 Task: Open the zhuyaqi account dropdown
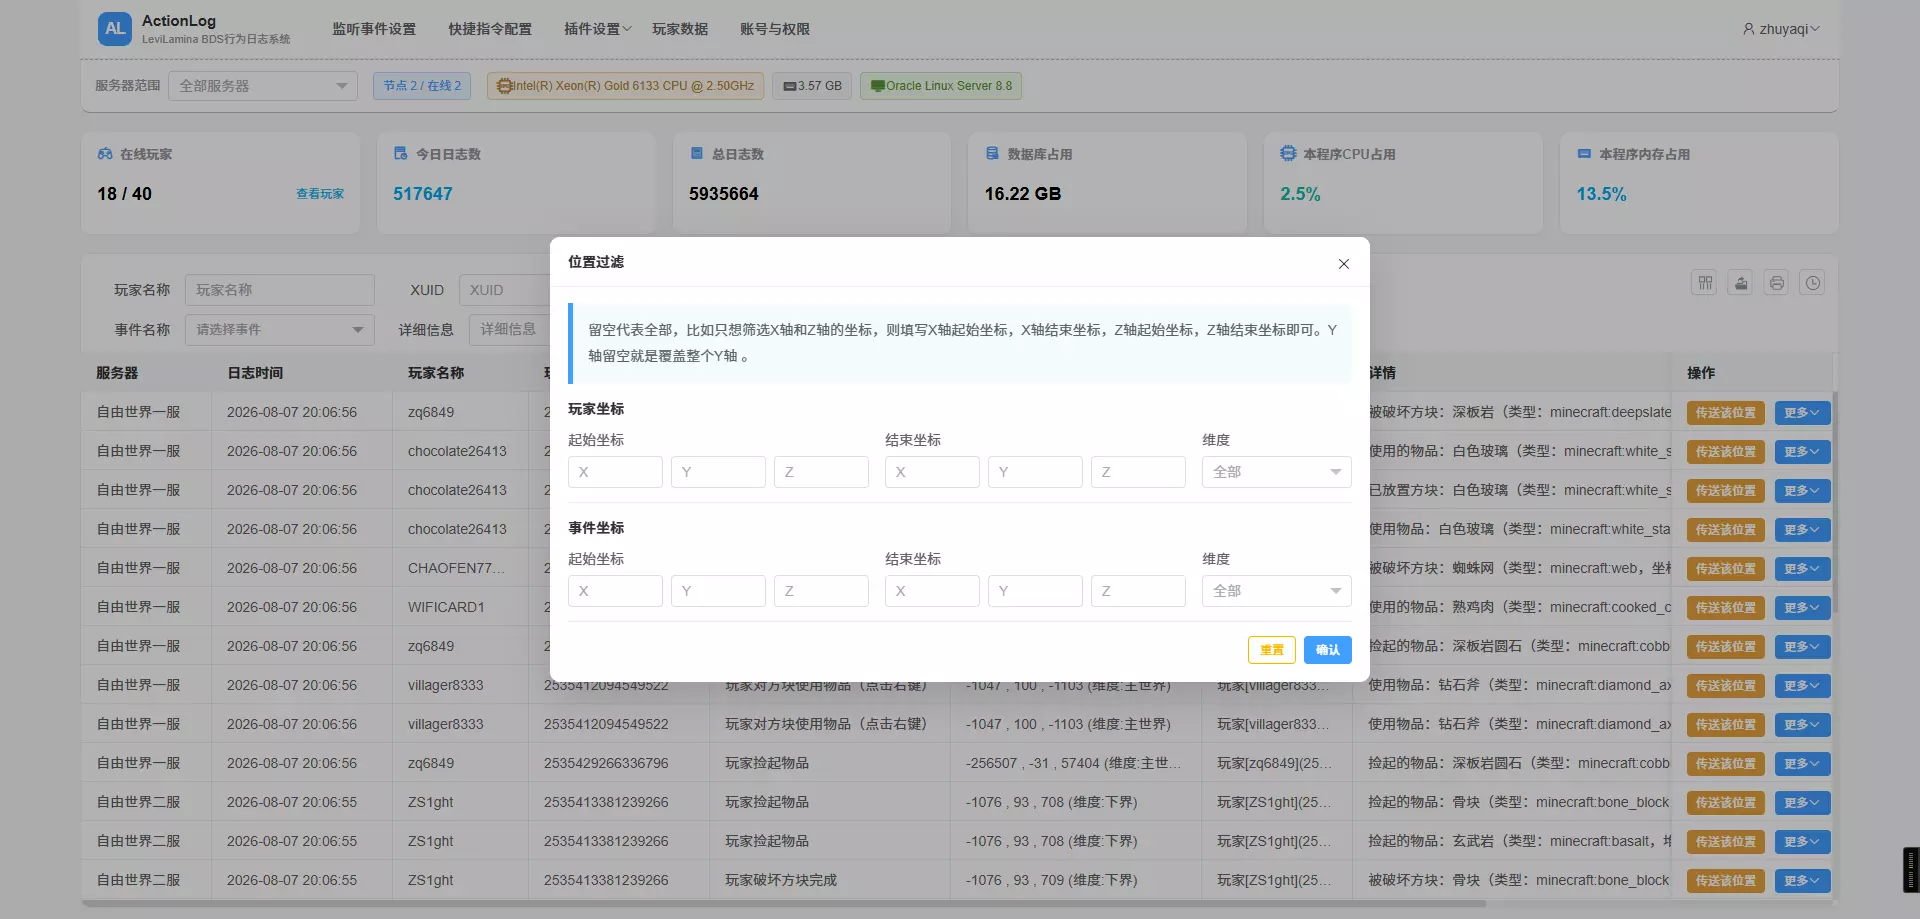[x=1781, y=29]
